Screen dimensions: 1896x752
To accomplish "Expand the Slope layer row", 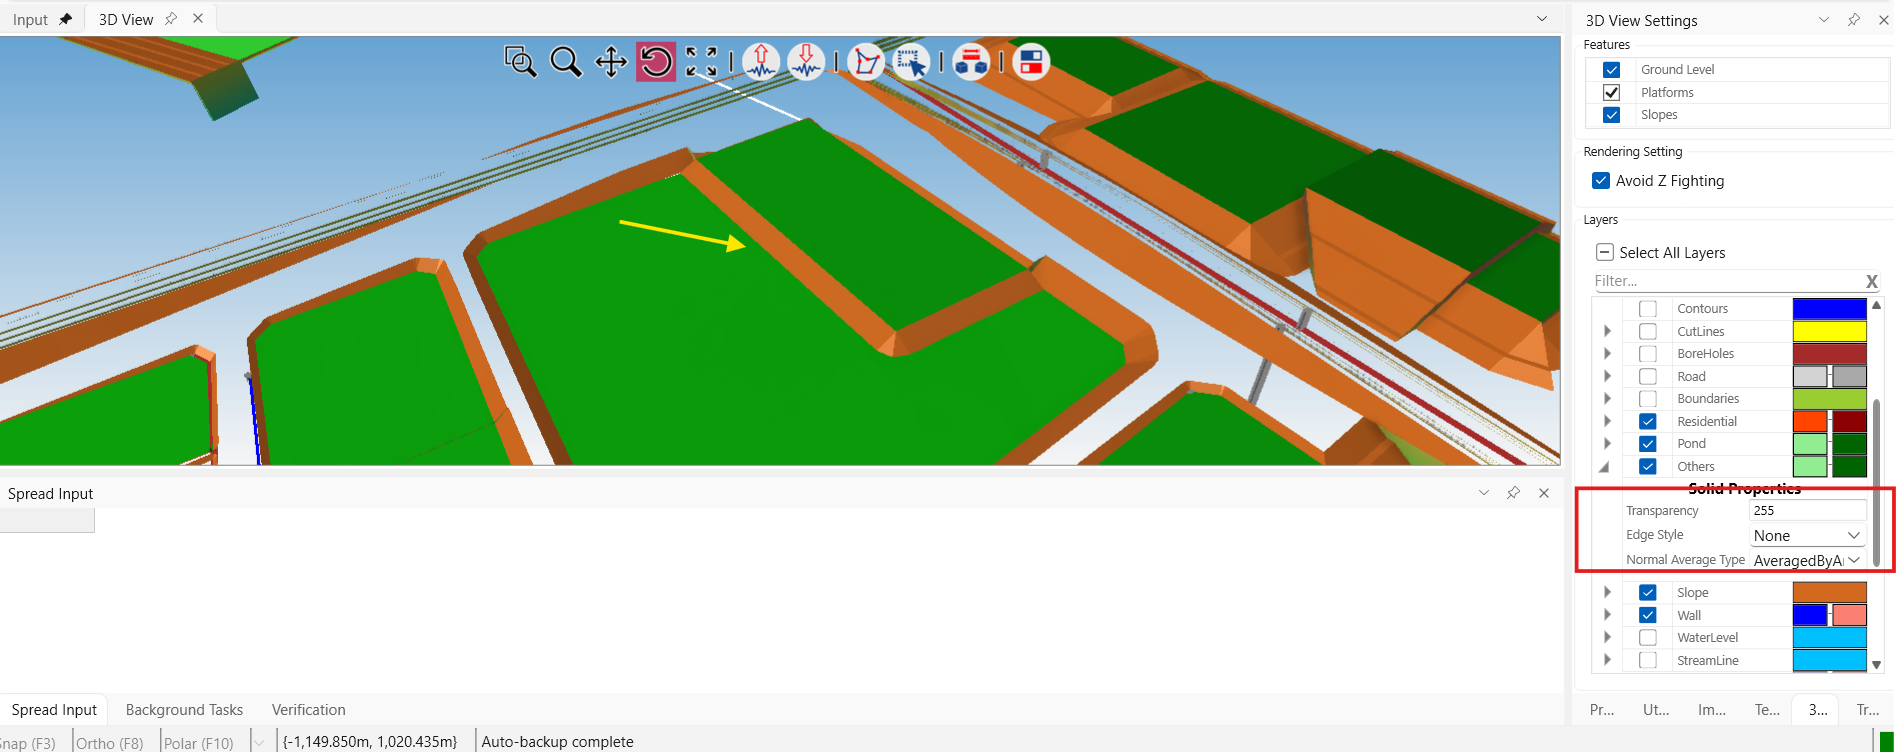I will (x=1607, y=592).
